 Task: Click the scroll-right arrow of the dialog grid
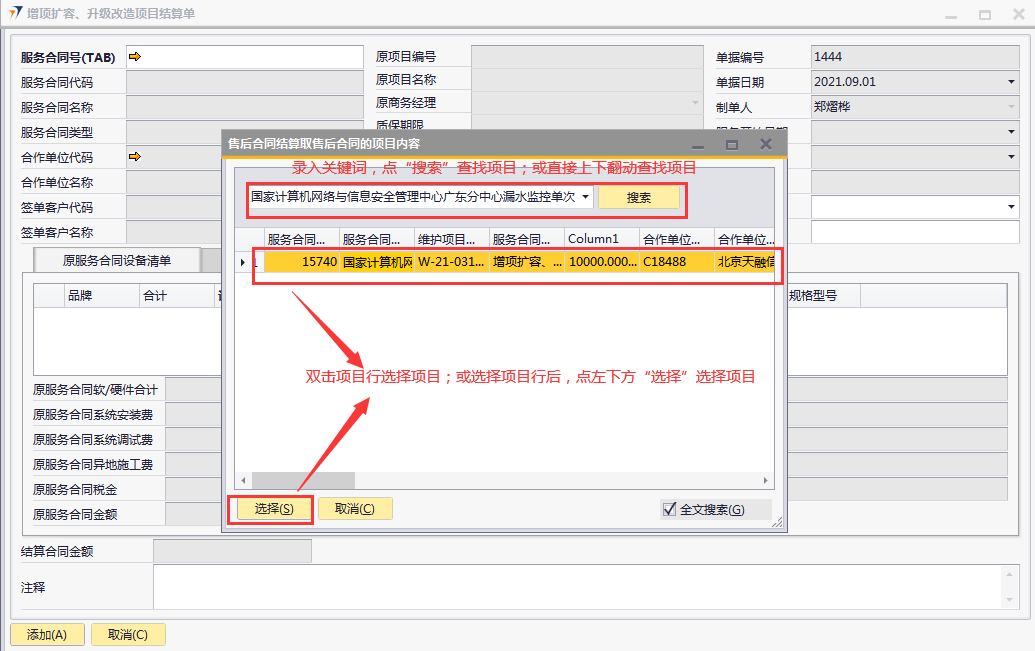(x=766, y=481)
